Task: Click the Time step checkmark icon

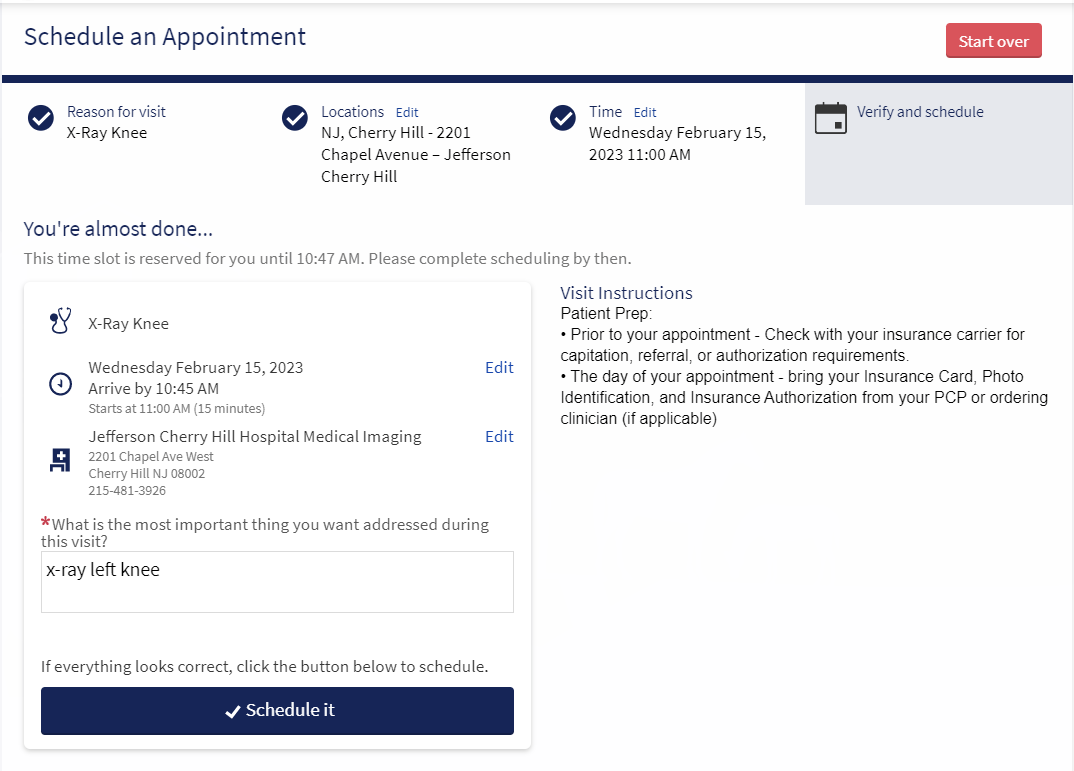Action: coord(563,118)
